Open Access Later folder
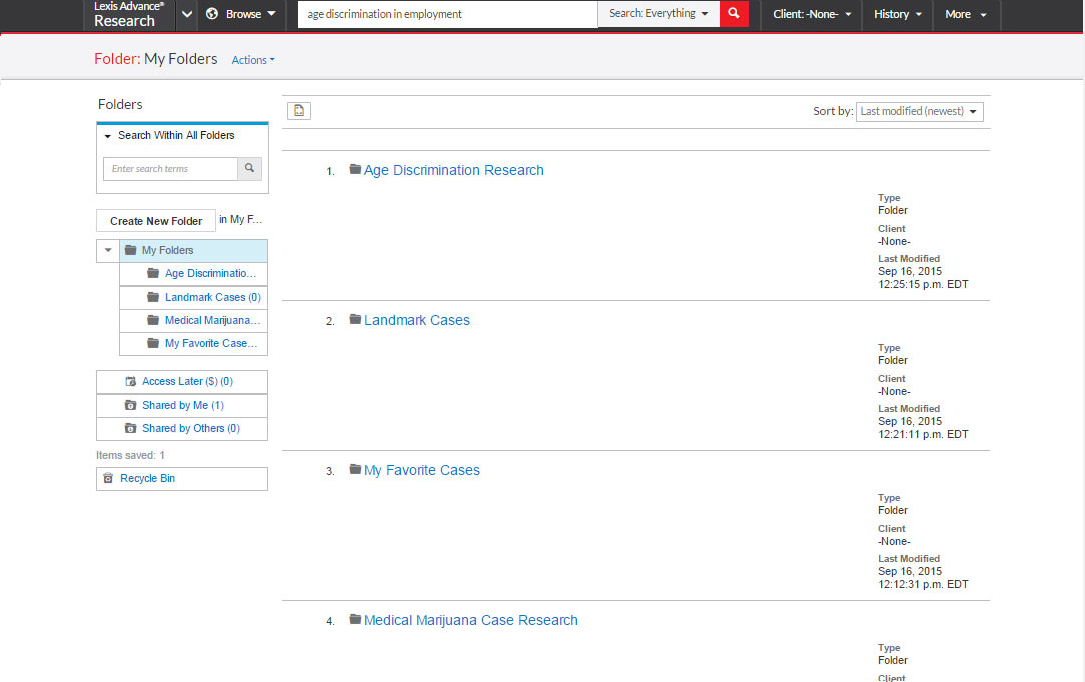The width and height of the screenshot is (1085, 682). (186, 382)
